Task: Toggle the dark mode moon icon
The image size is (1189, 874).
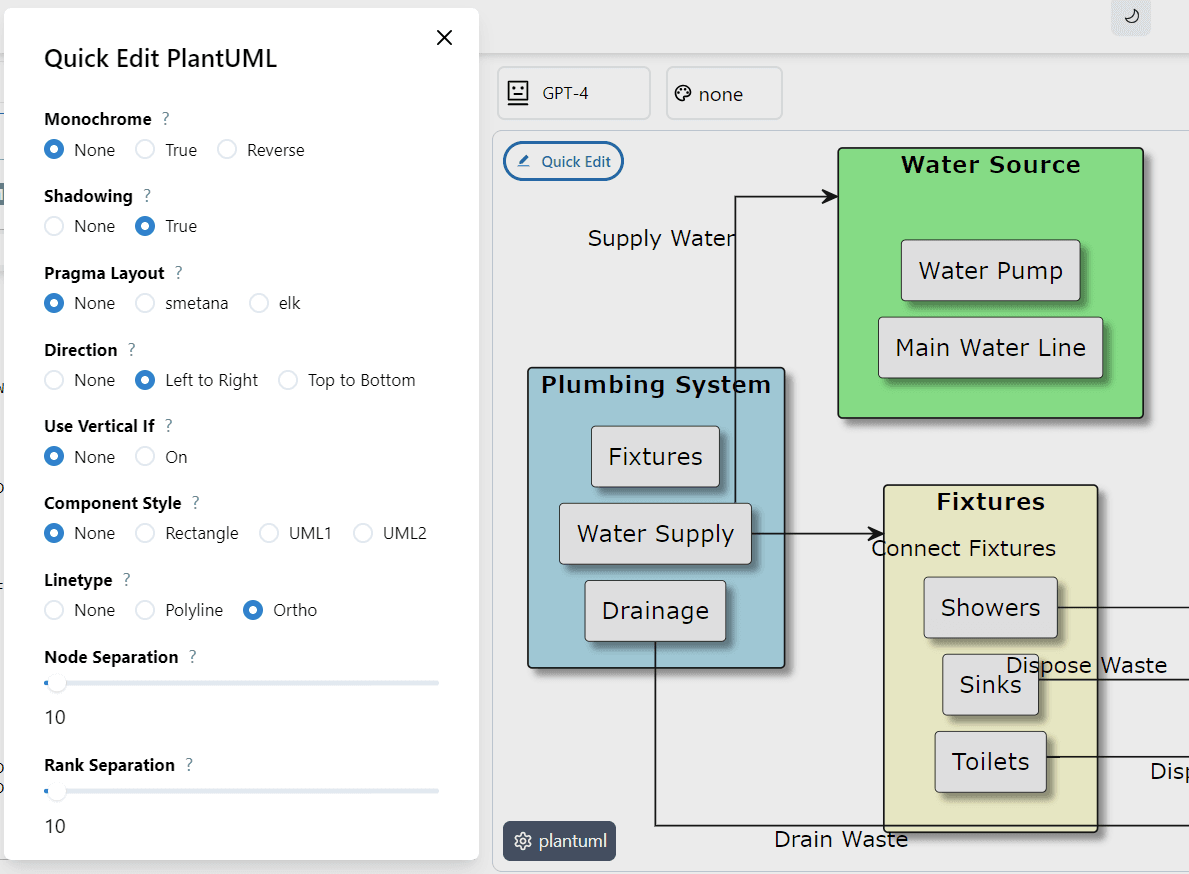Action: (1130, 18)
